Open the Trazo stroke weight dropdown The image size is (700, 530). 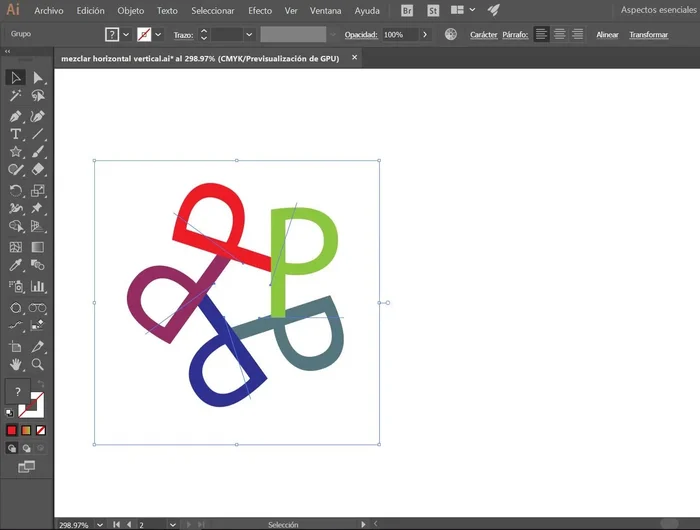point(249,34)
